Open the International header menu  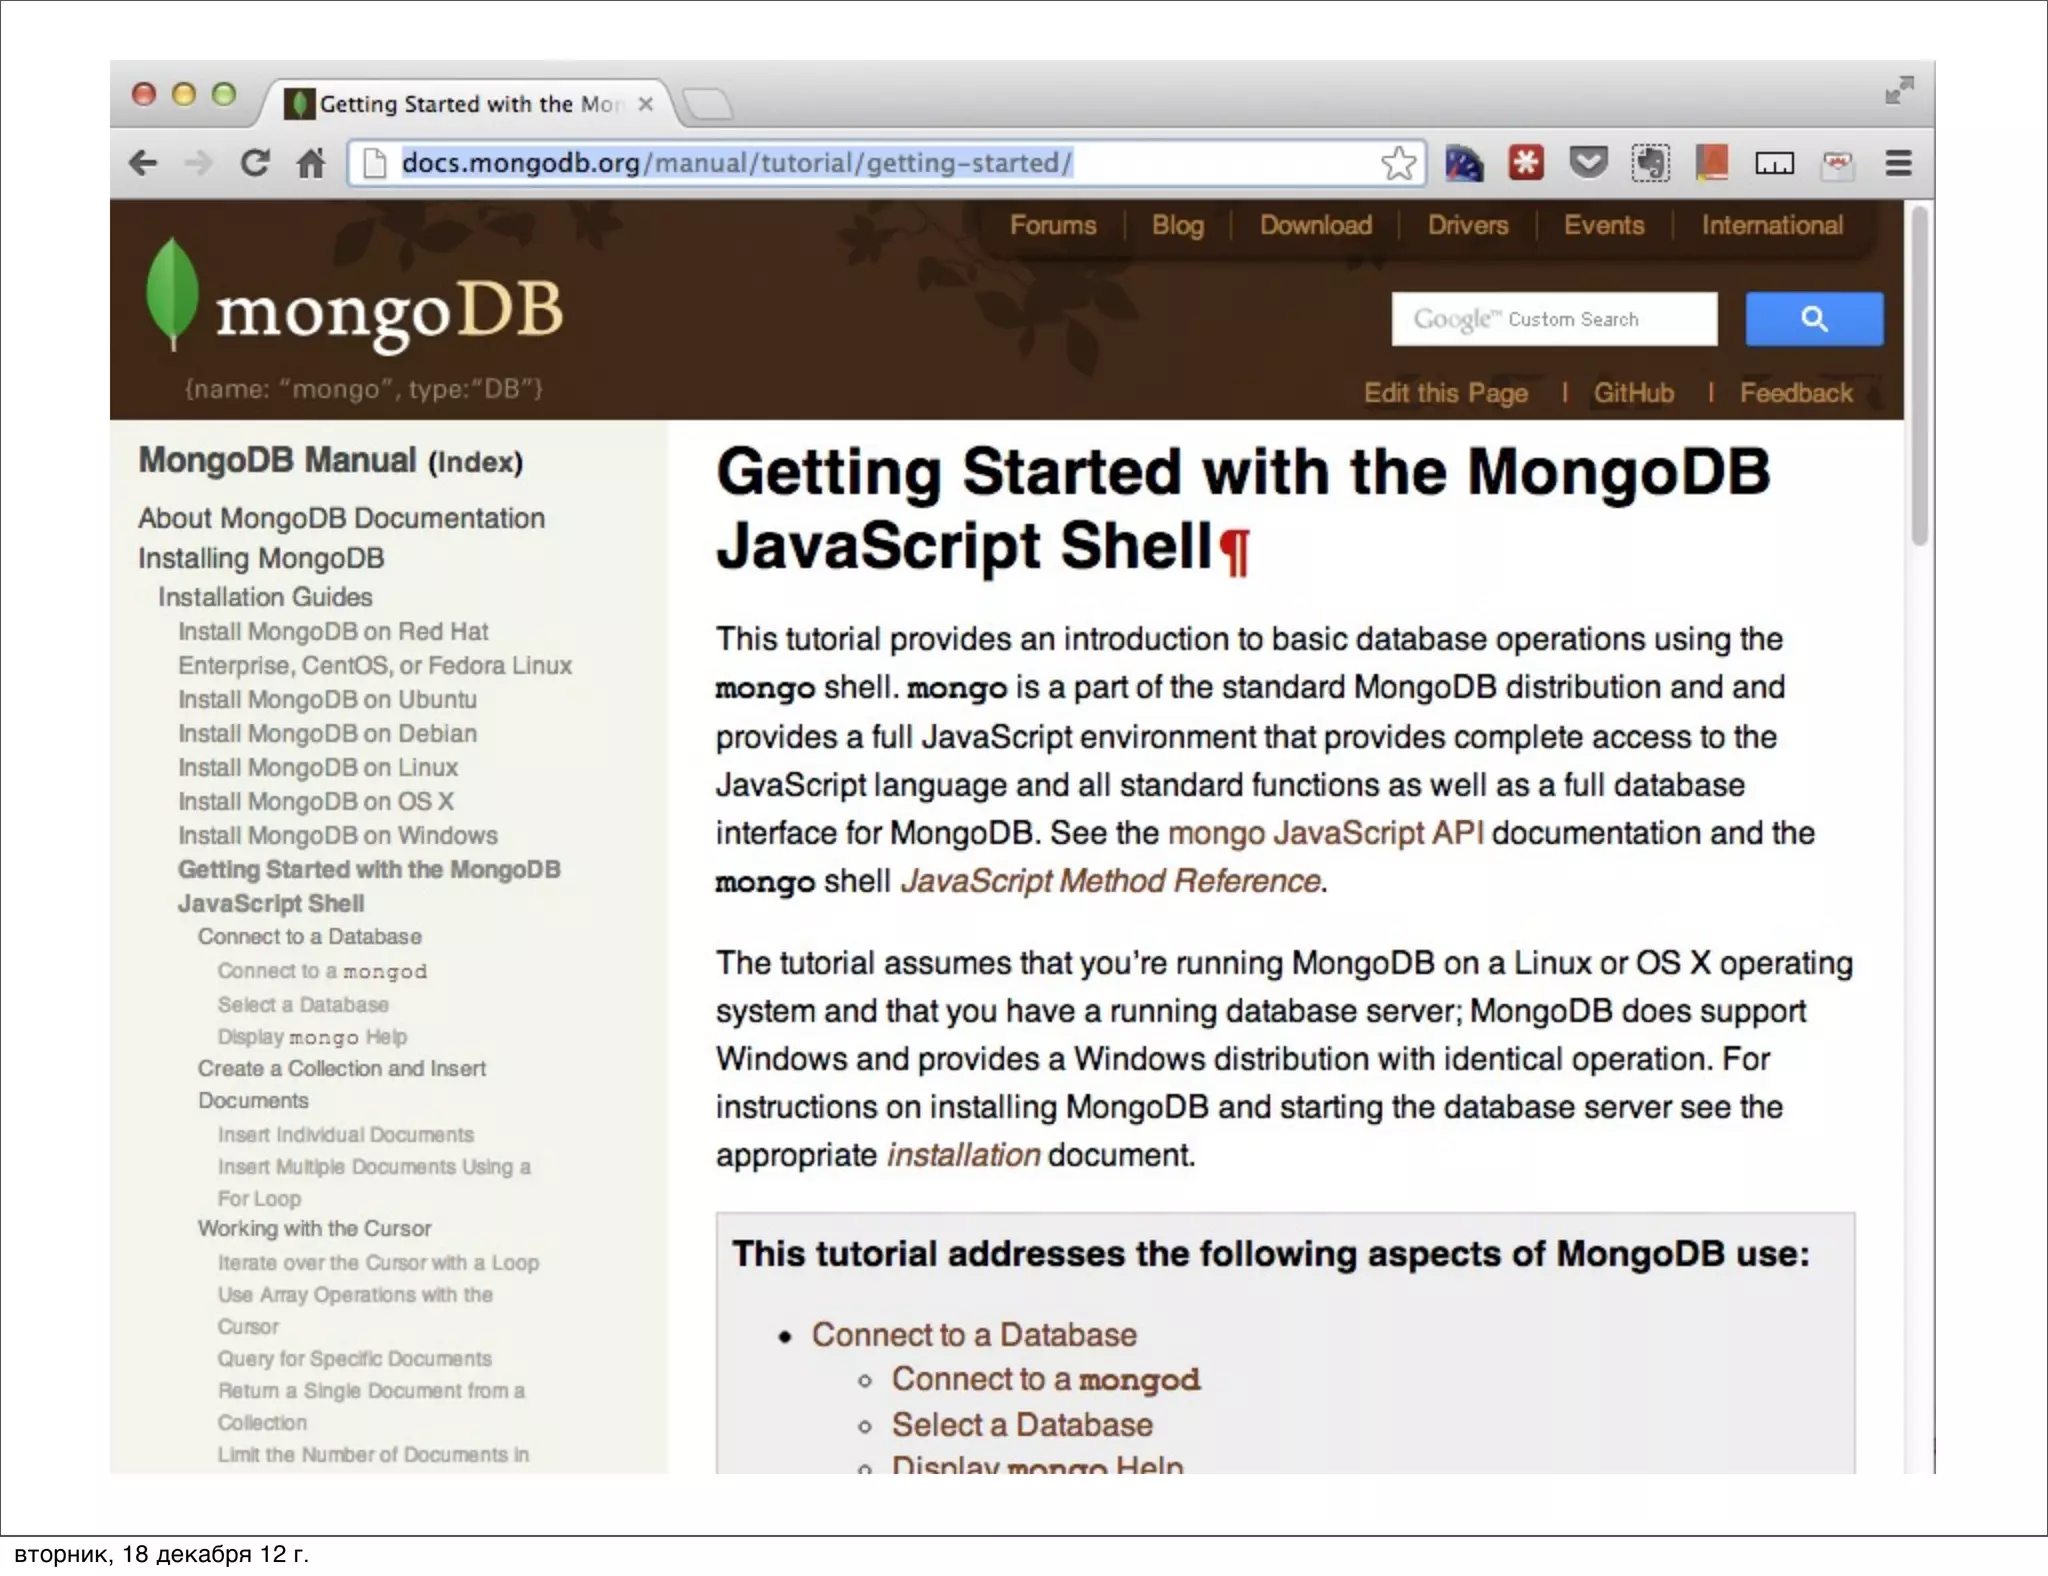tap(1772, 225)
